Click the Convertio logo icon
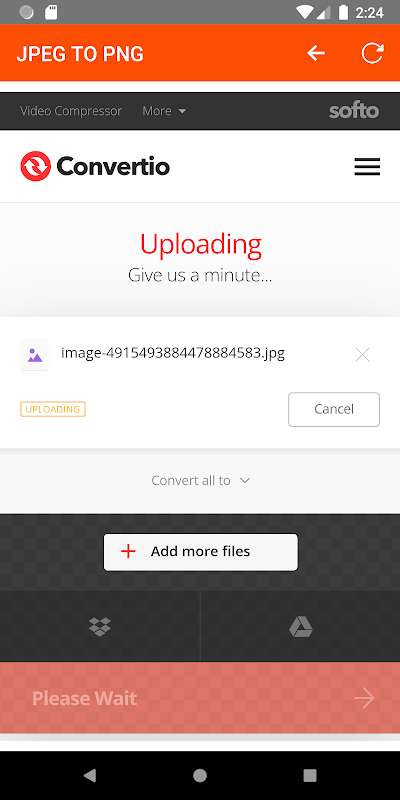 [x=35, y=166]
